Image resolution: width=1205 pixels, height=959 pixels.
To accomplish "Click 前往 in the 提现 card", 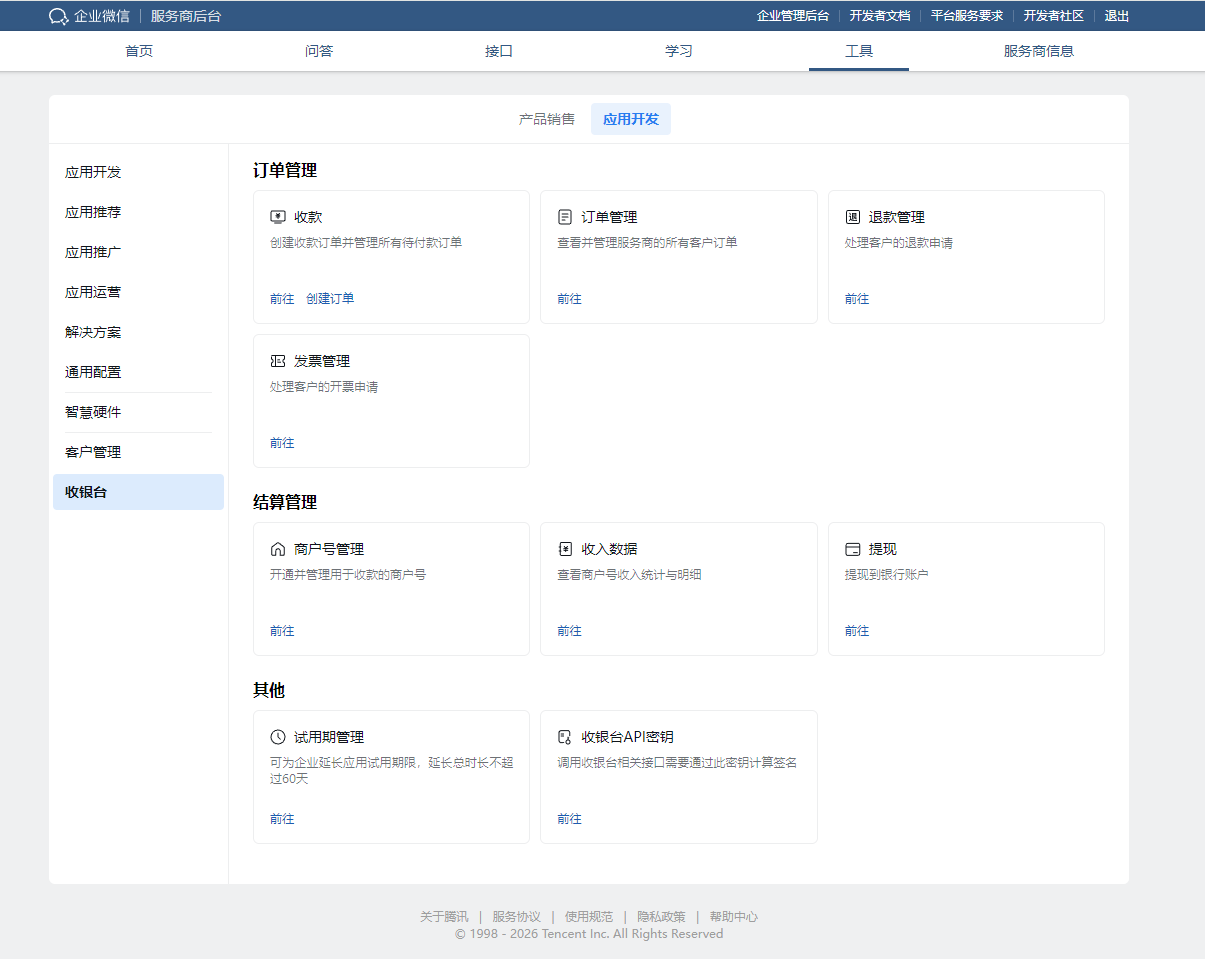I will (857, 631).
